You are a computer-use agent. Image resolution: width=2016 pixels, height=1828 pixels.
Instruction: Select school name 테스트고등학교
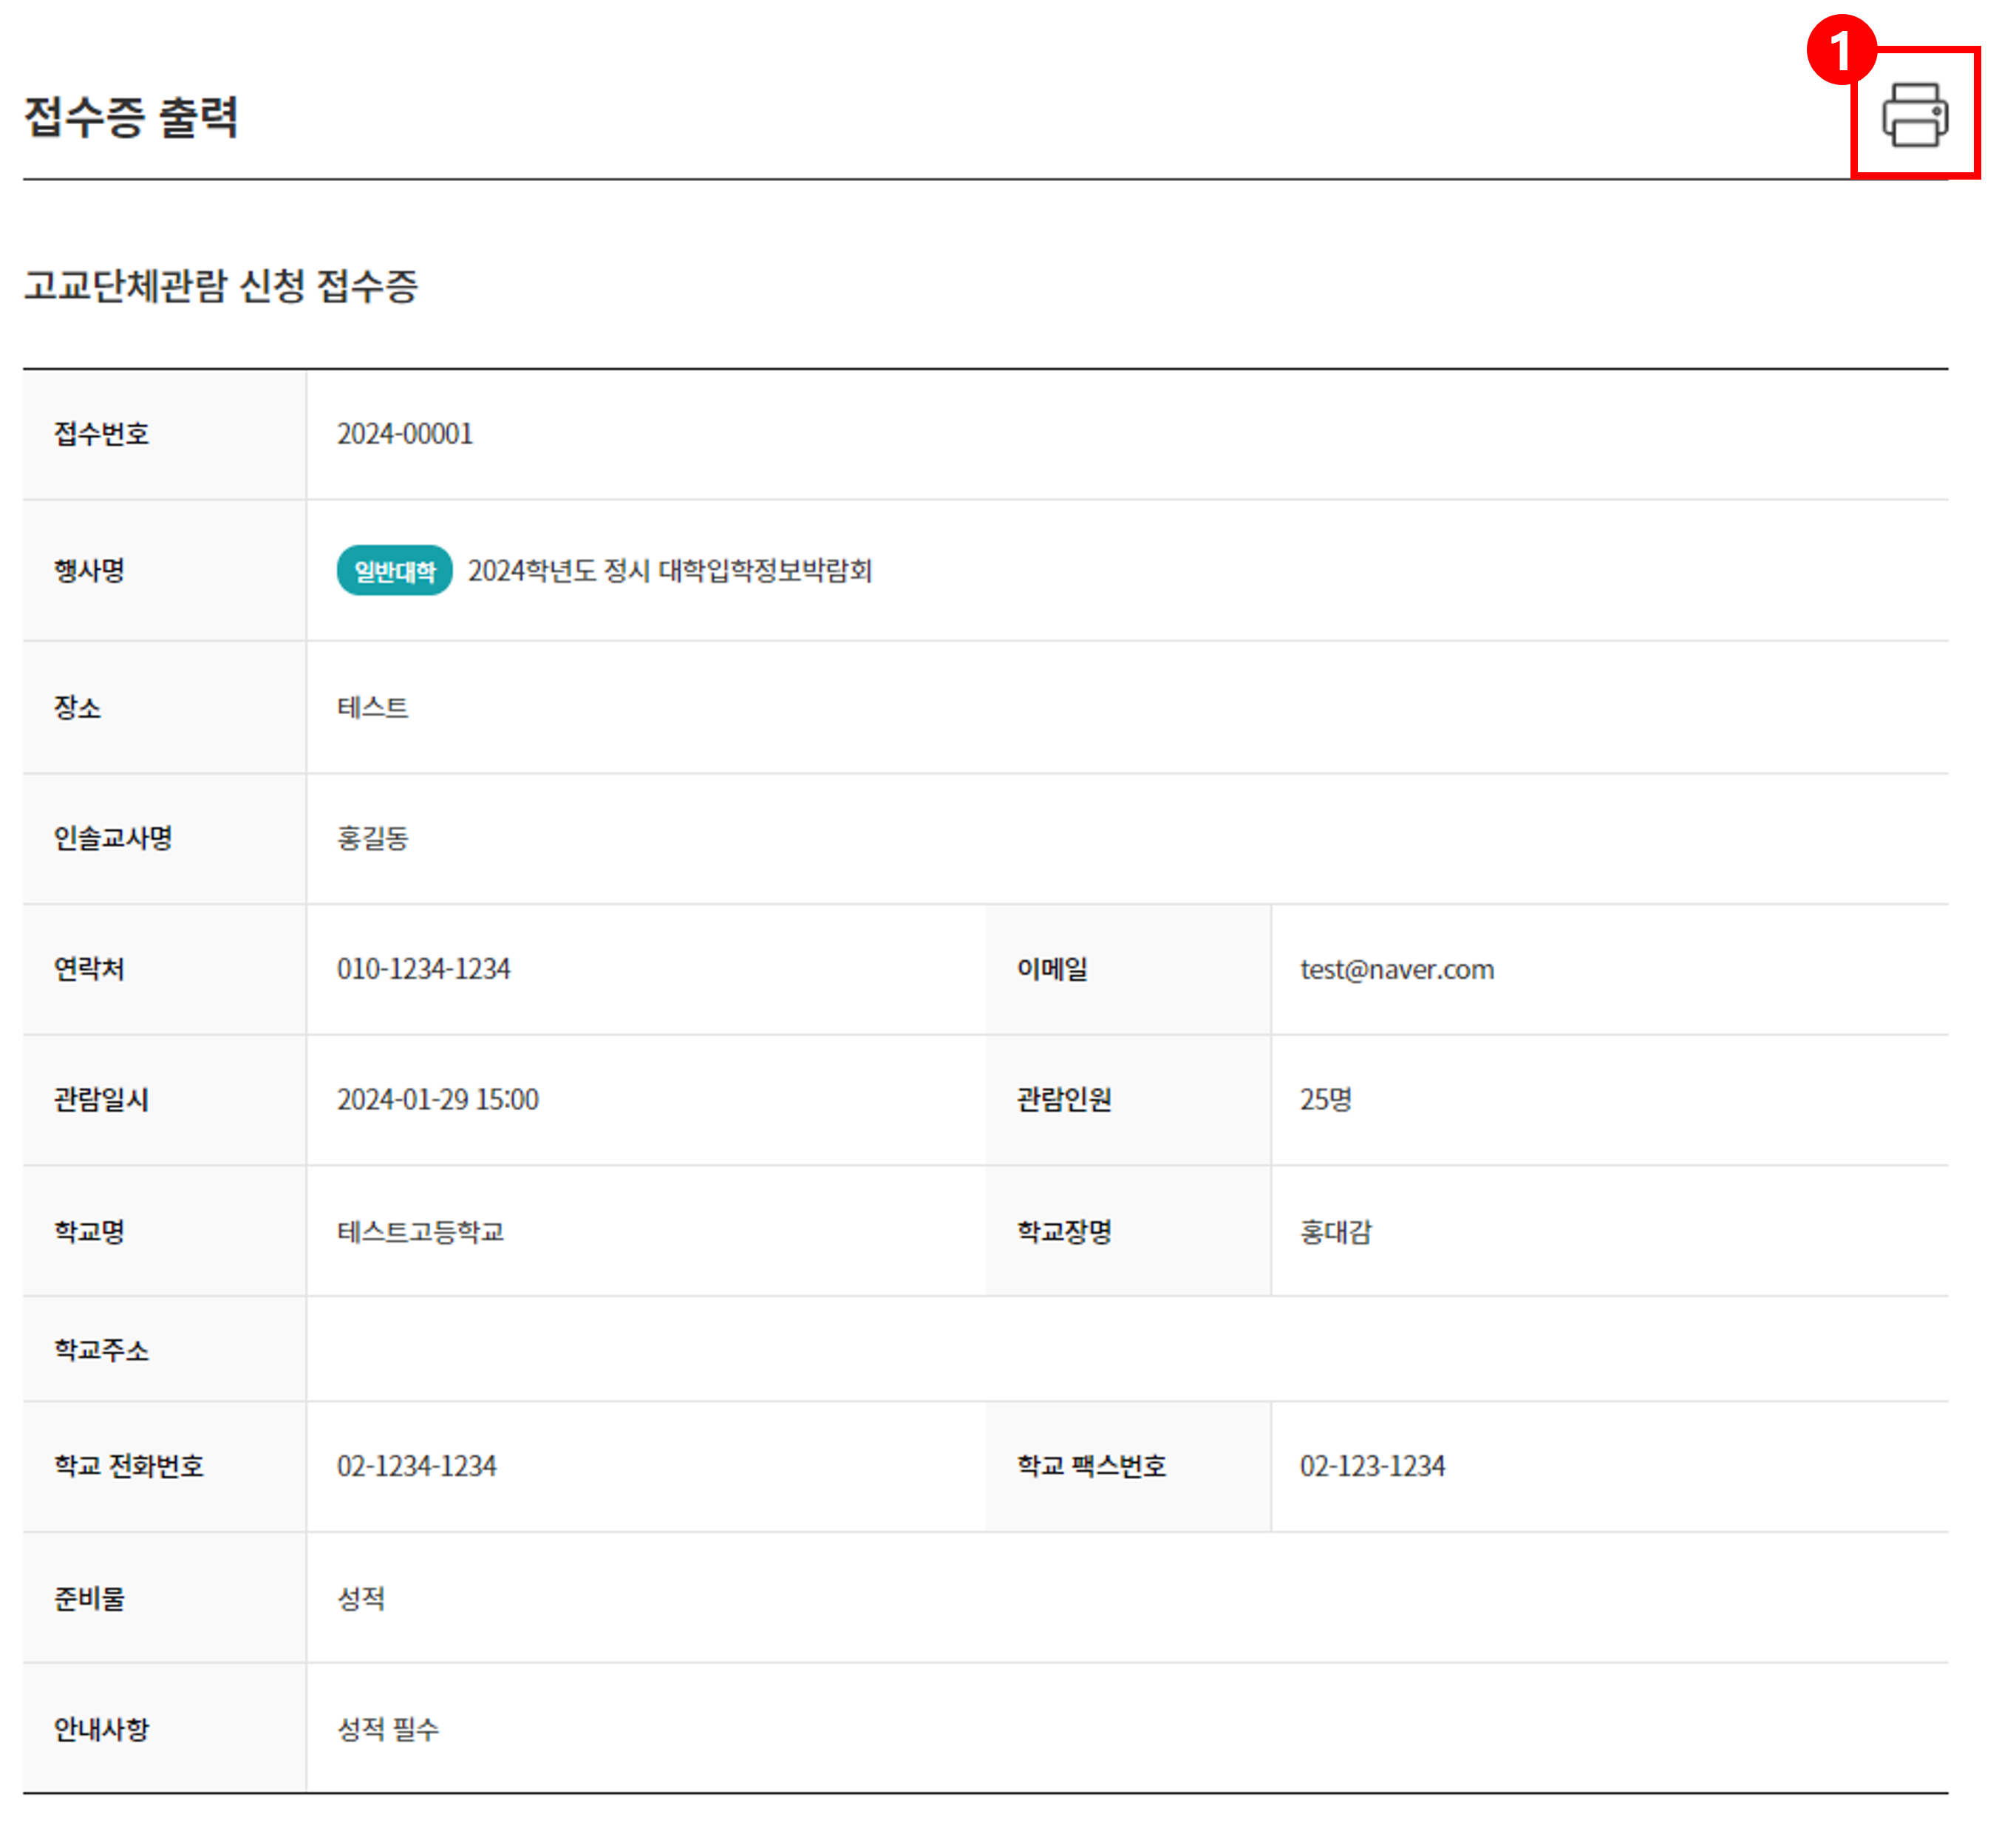pyautogui.click(x=421, y=1232)
